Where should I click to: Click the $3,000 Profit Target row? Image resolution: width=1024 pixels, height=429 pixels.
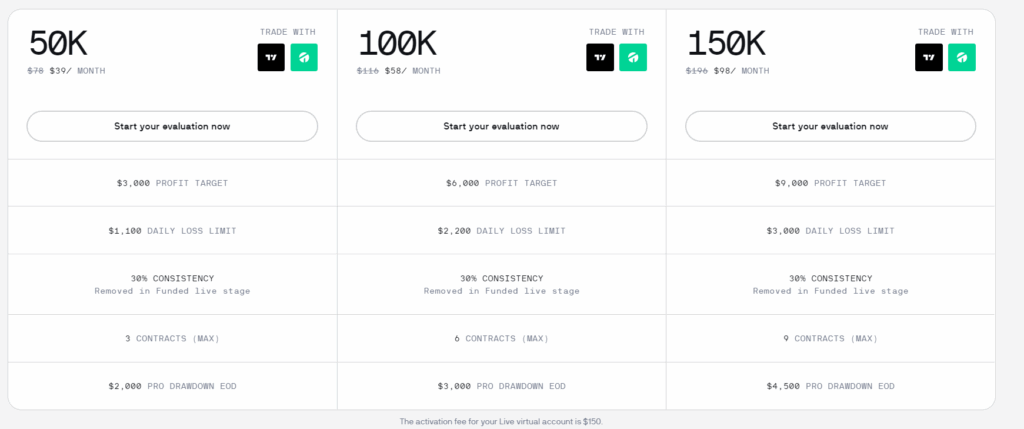click(x=172, y=183)
